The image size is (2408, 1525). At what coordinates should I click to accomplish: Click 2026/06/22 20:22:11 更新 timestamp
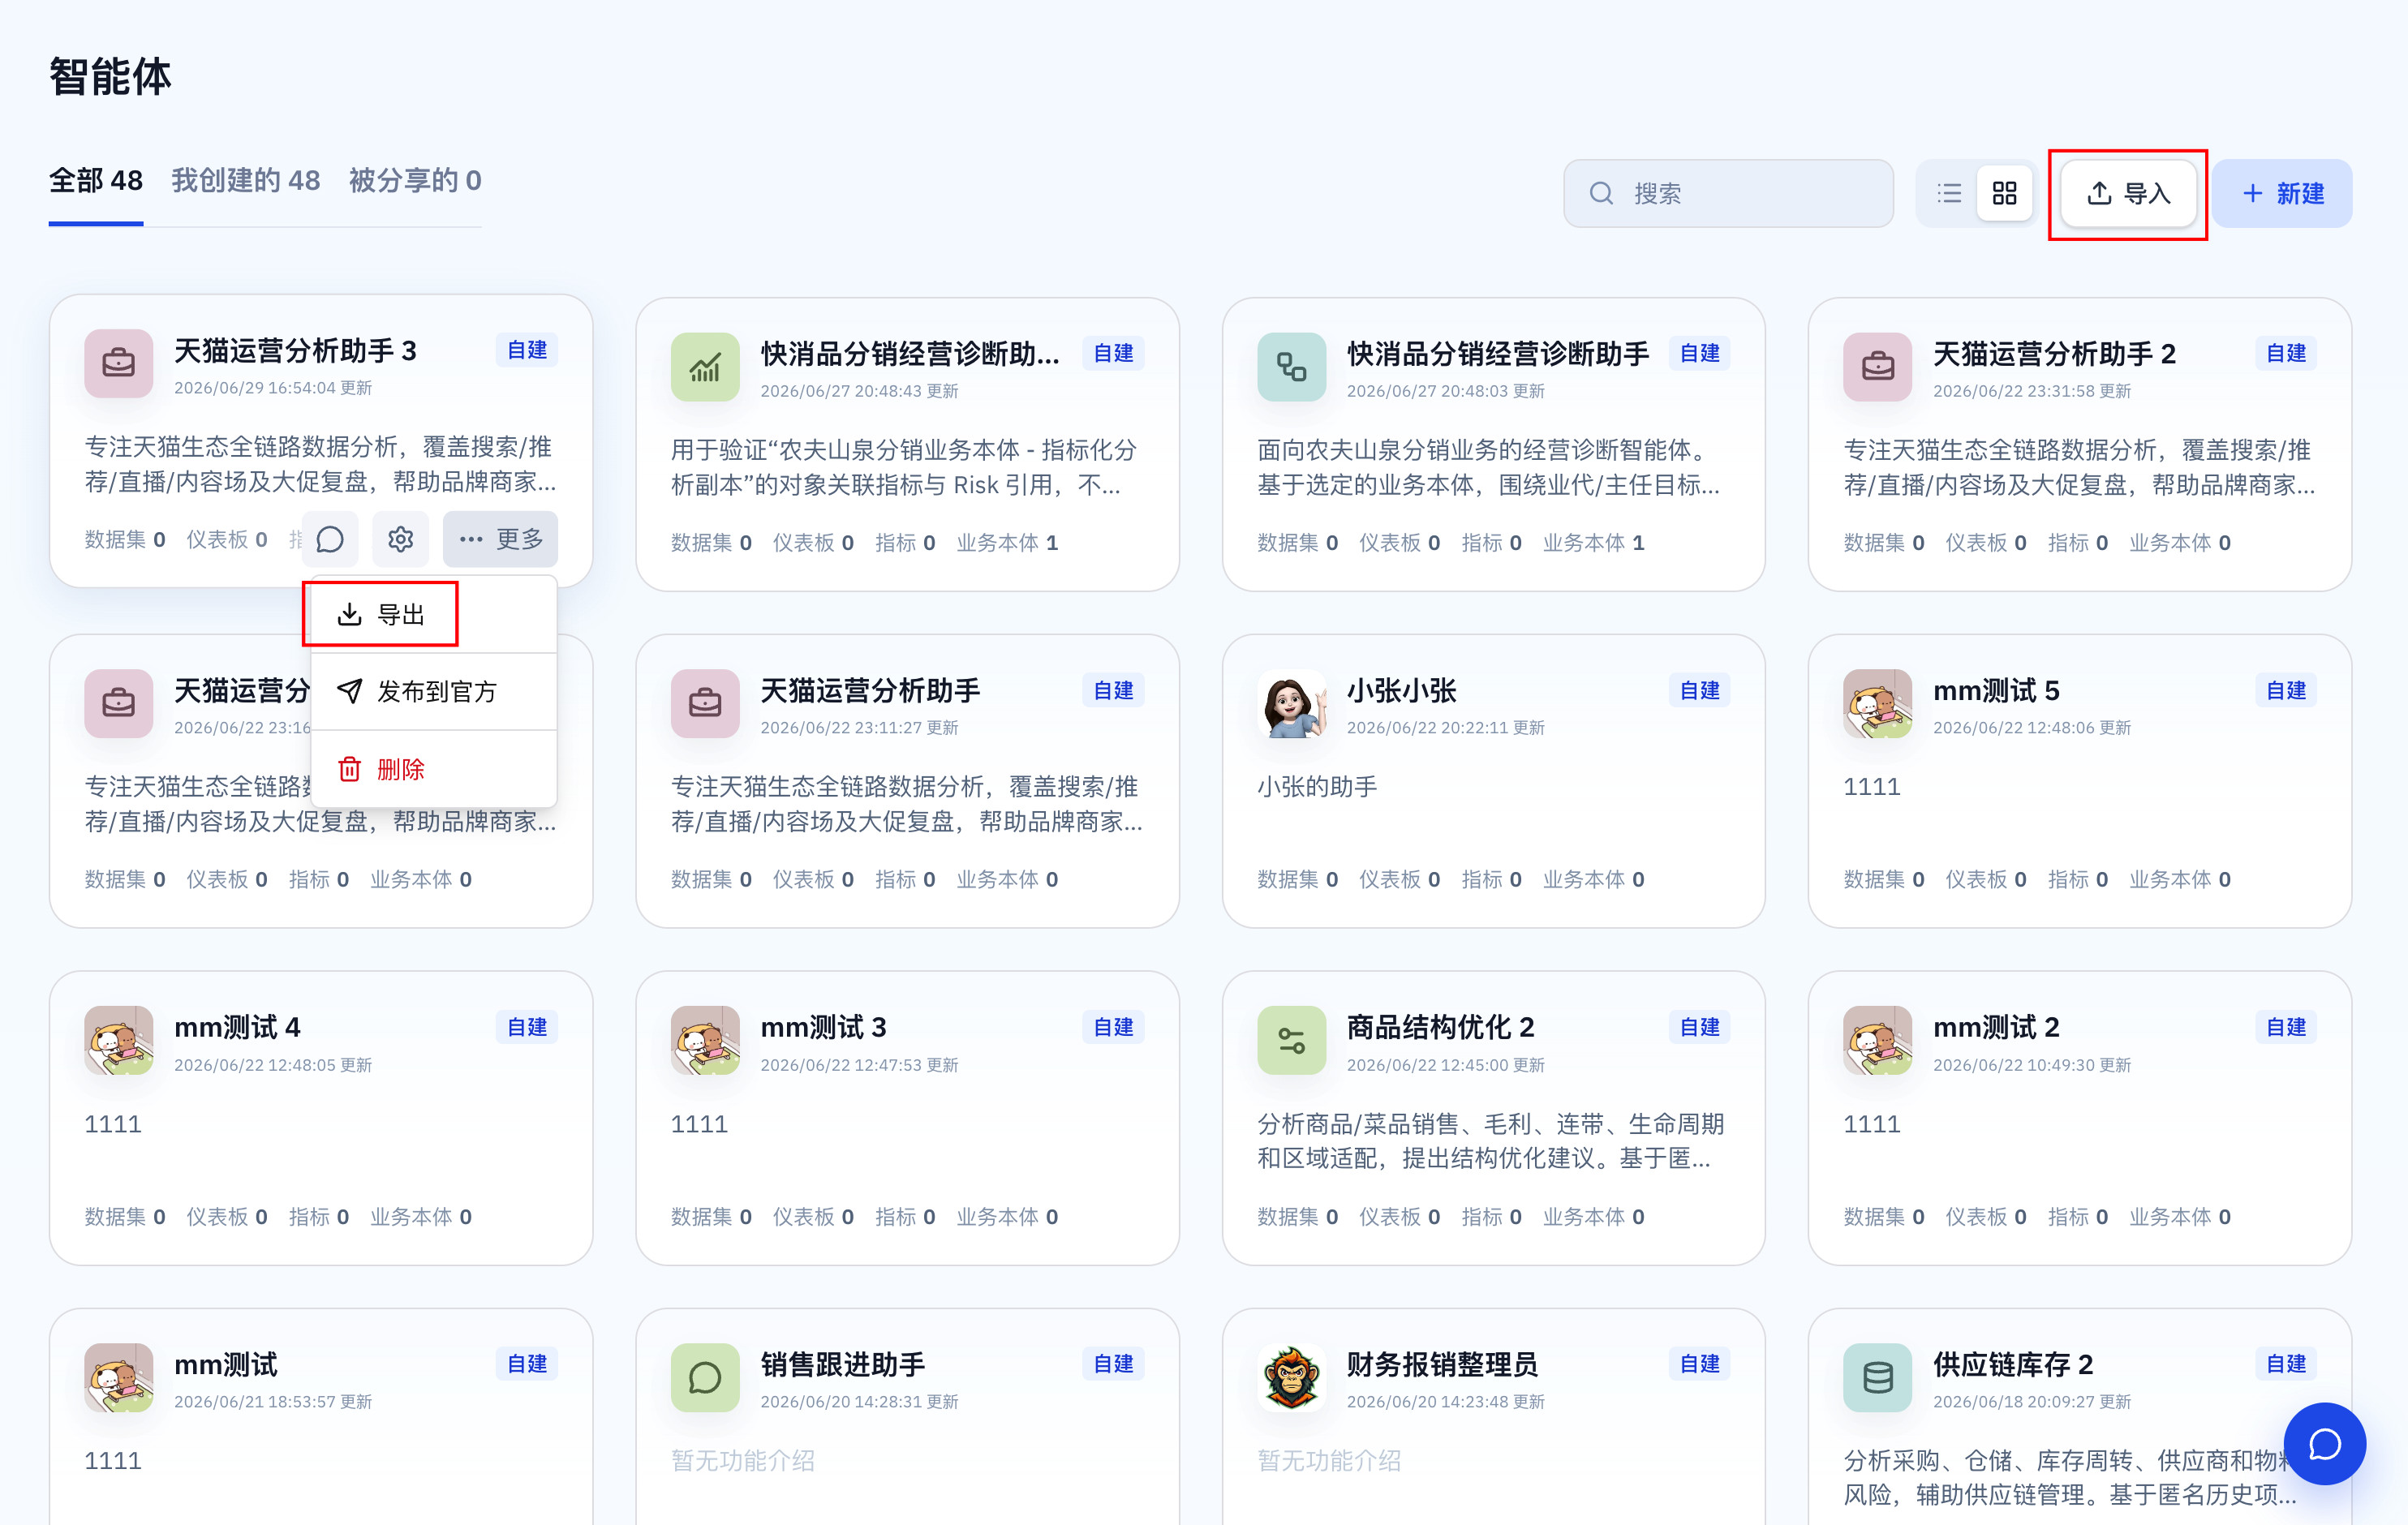click(x=1445, y=728)
